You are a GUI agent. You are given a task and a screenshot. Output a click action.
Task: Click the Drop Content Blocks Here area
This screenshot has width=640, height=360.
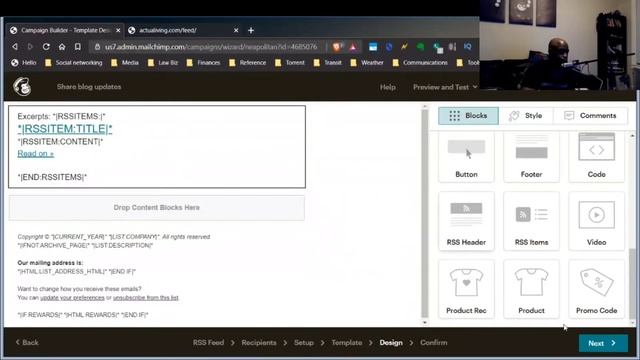pos(156,207)
